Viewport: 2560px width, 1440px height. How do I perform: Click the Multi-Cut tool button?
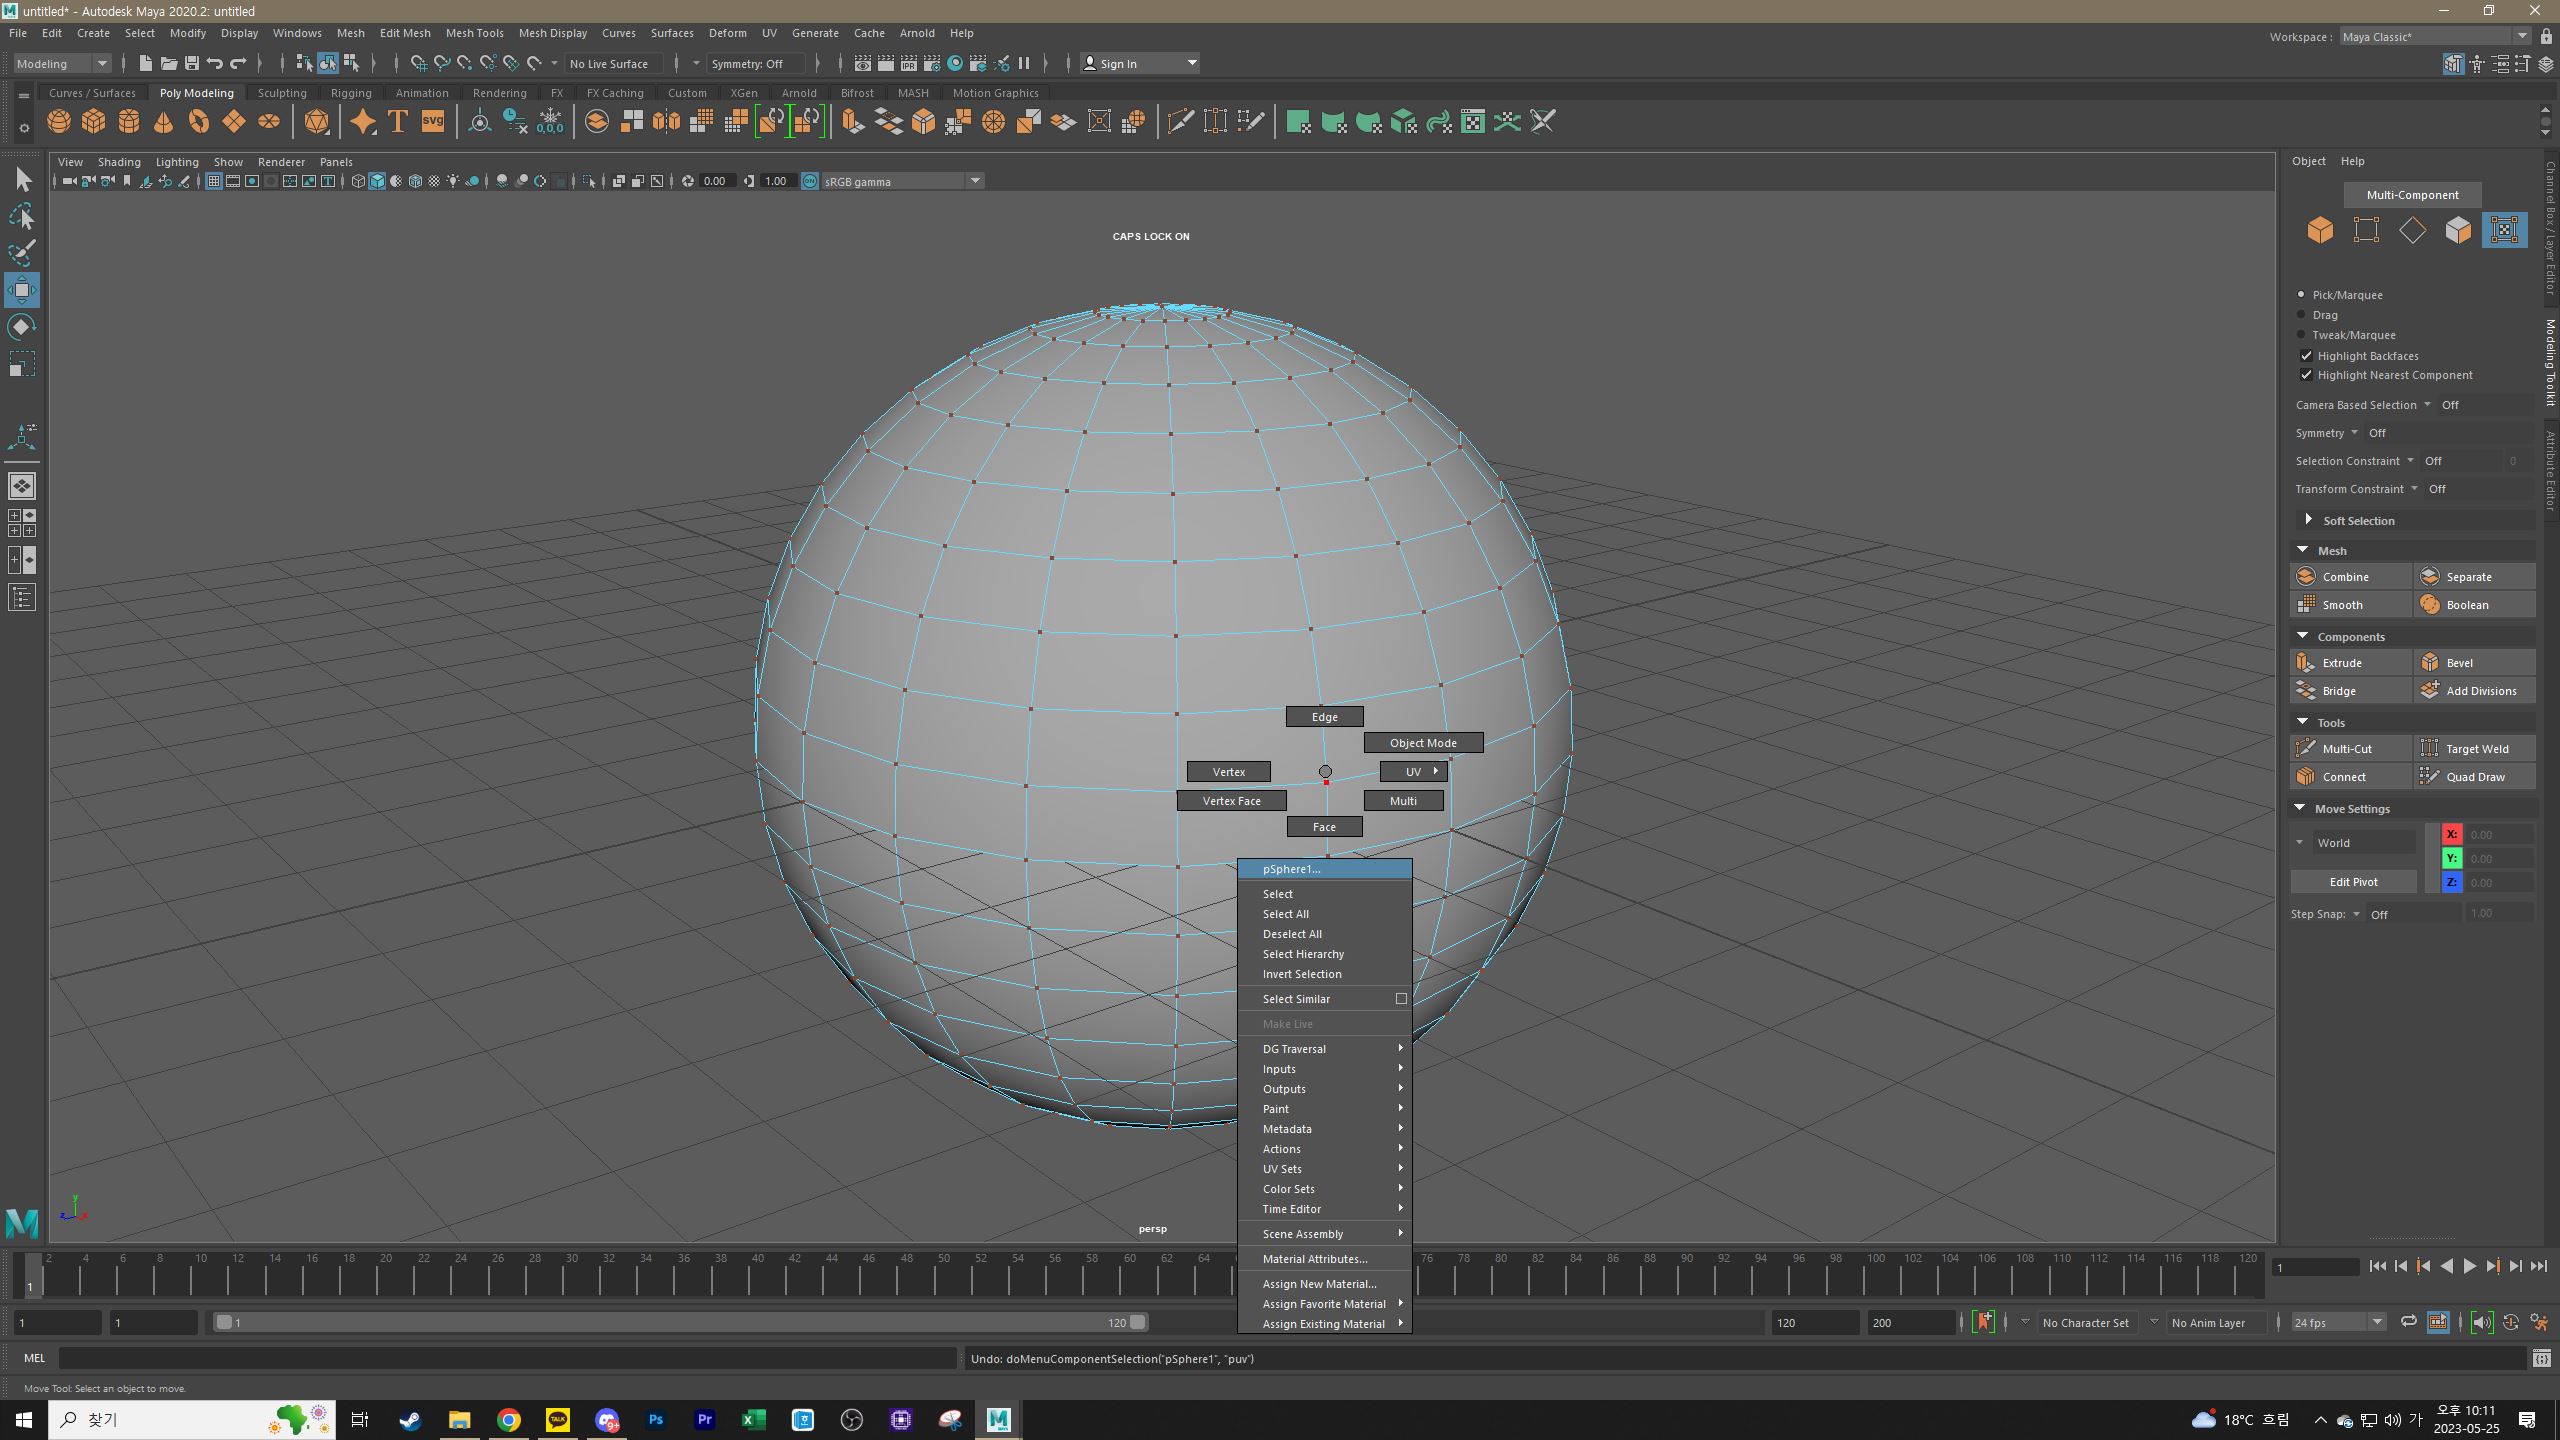click(x=2350, y=749)
